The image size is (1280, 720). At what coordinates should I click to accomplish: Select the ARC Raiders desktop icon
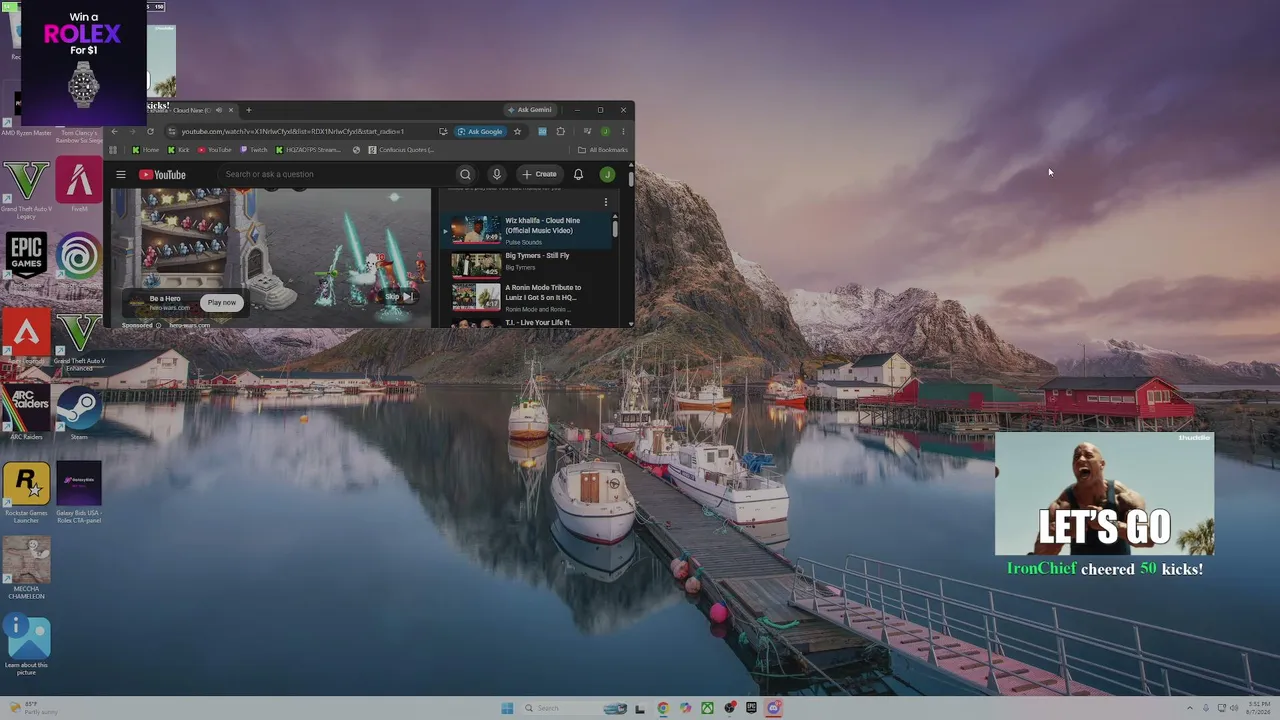pyautogui.click(x=26, y=414)
